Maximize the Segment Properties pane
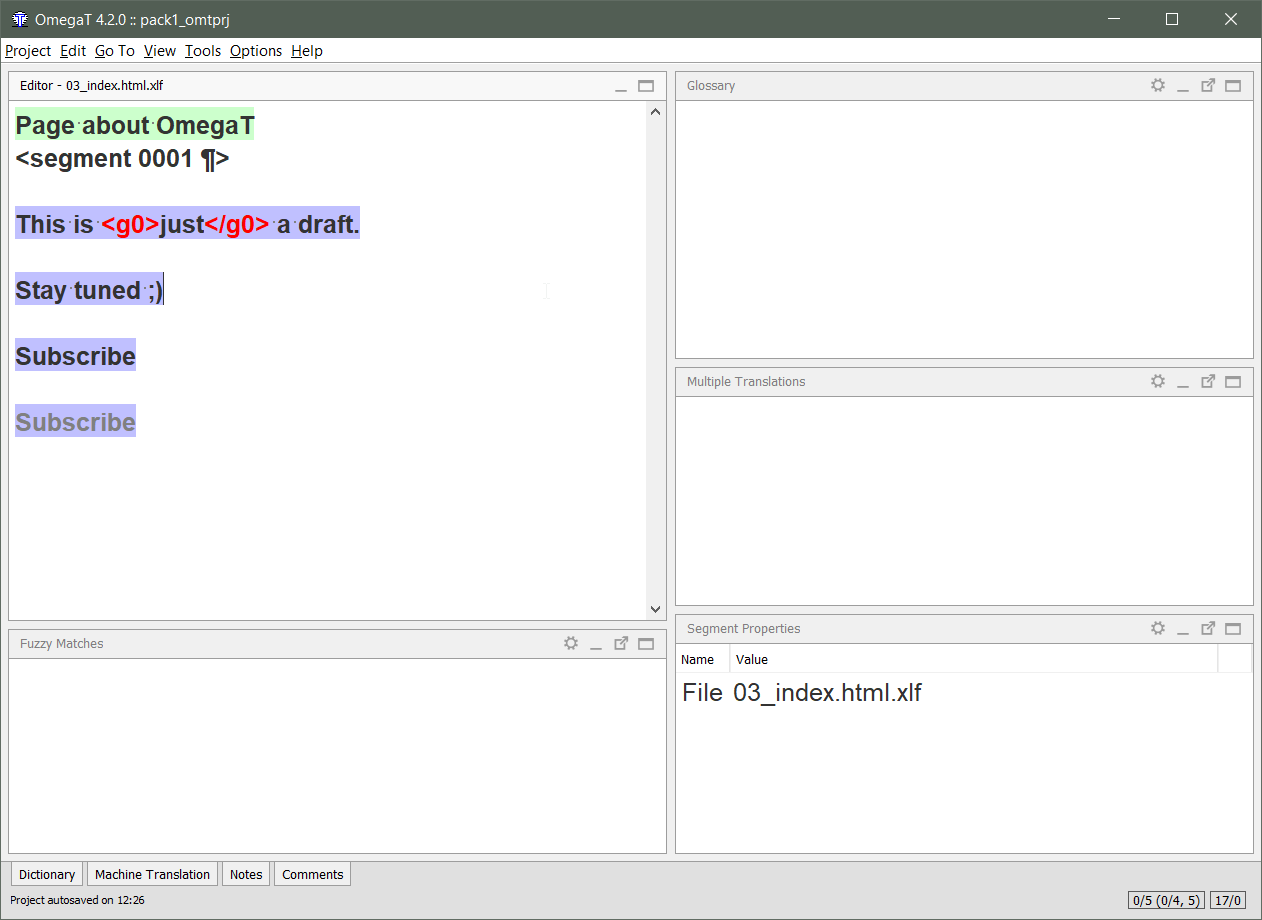Viewport: 1262px width, 920px height. [x=1233, y=628]
